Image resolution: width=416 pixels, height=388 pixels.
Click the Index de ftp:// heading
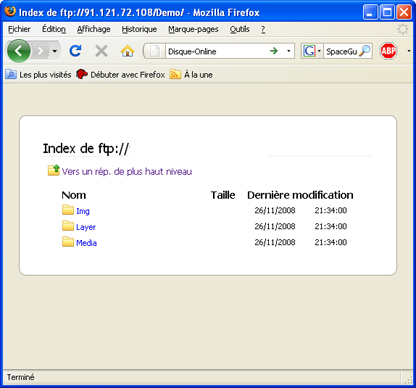click(x=86, y=148)
